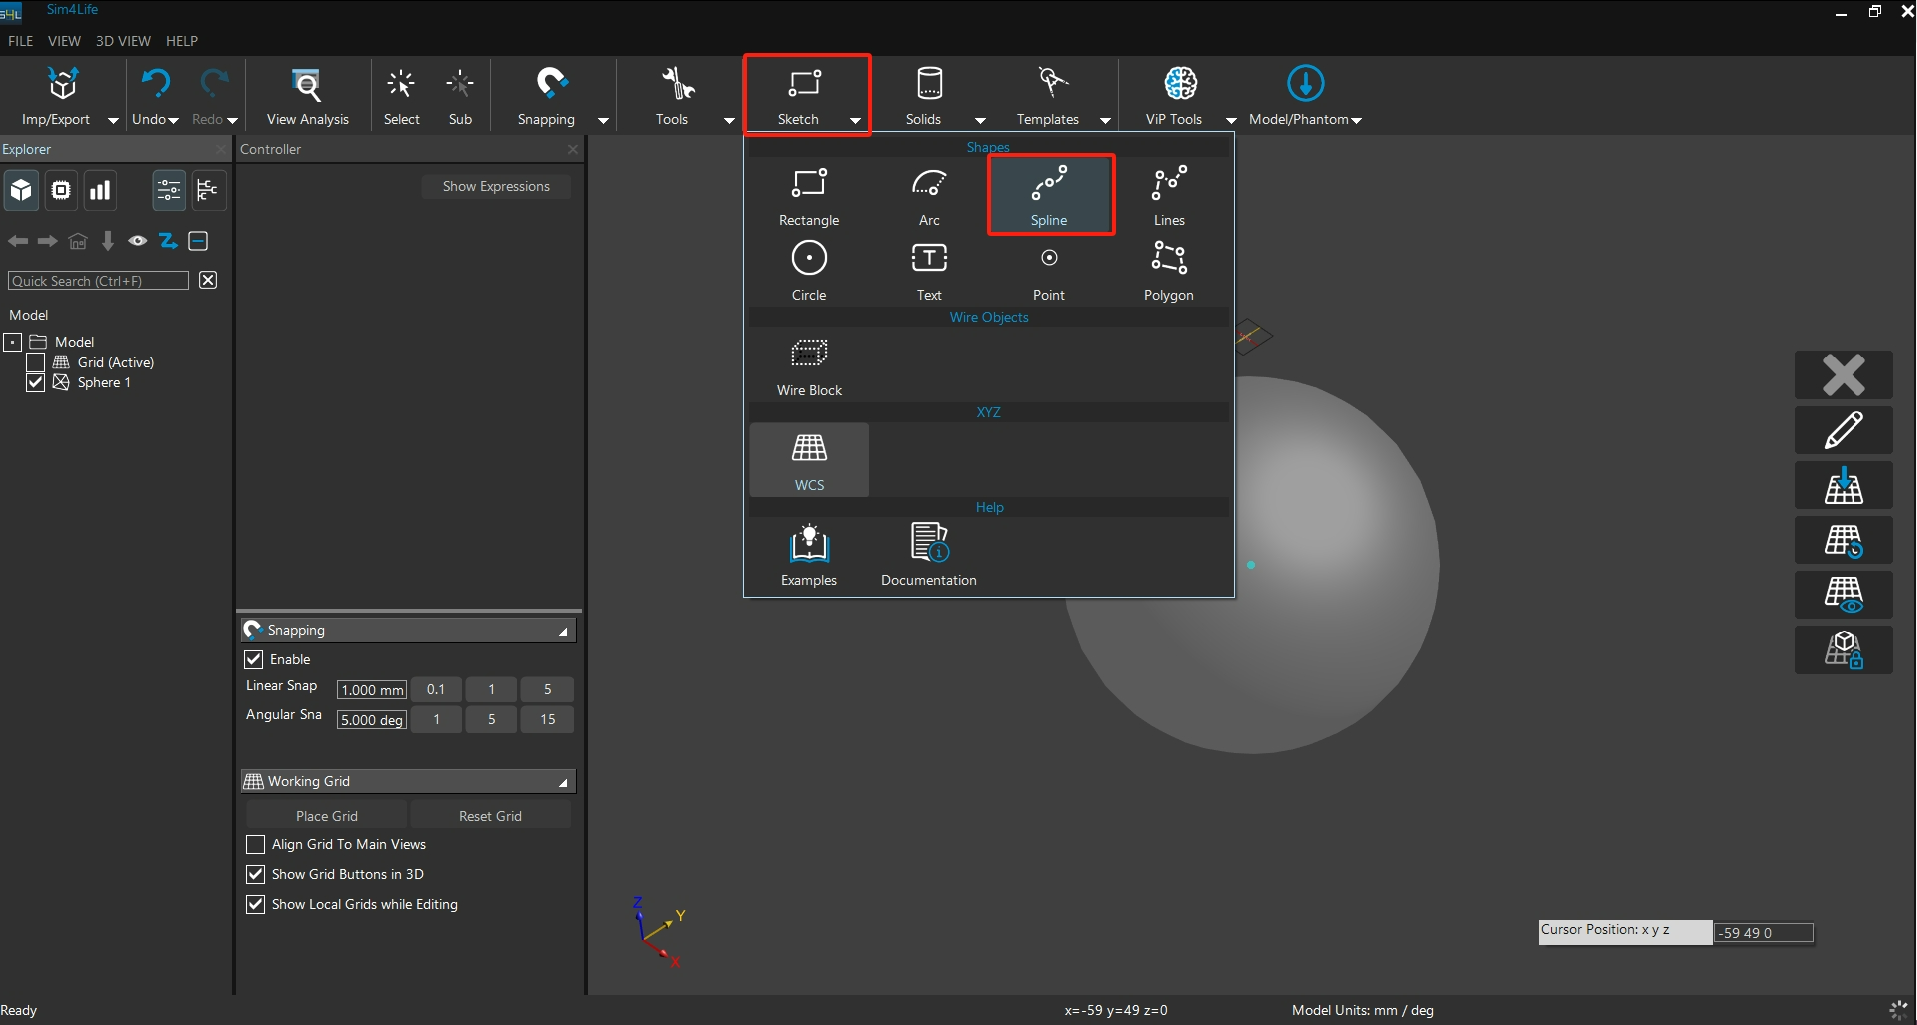Screen dimensions: 1917x1025
Task: Select the Spline sketch tool
Action: 1049,195
